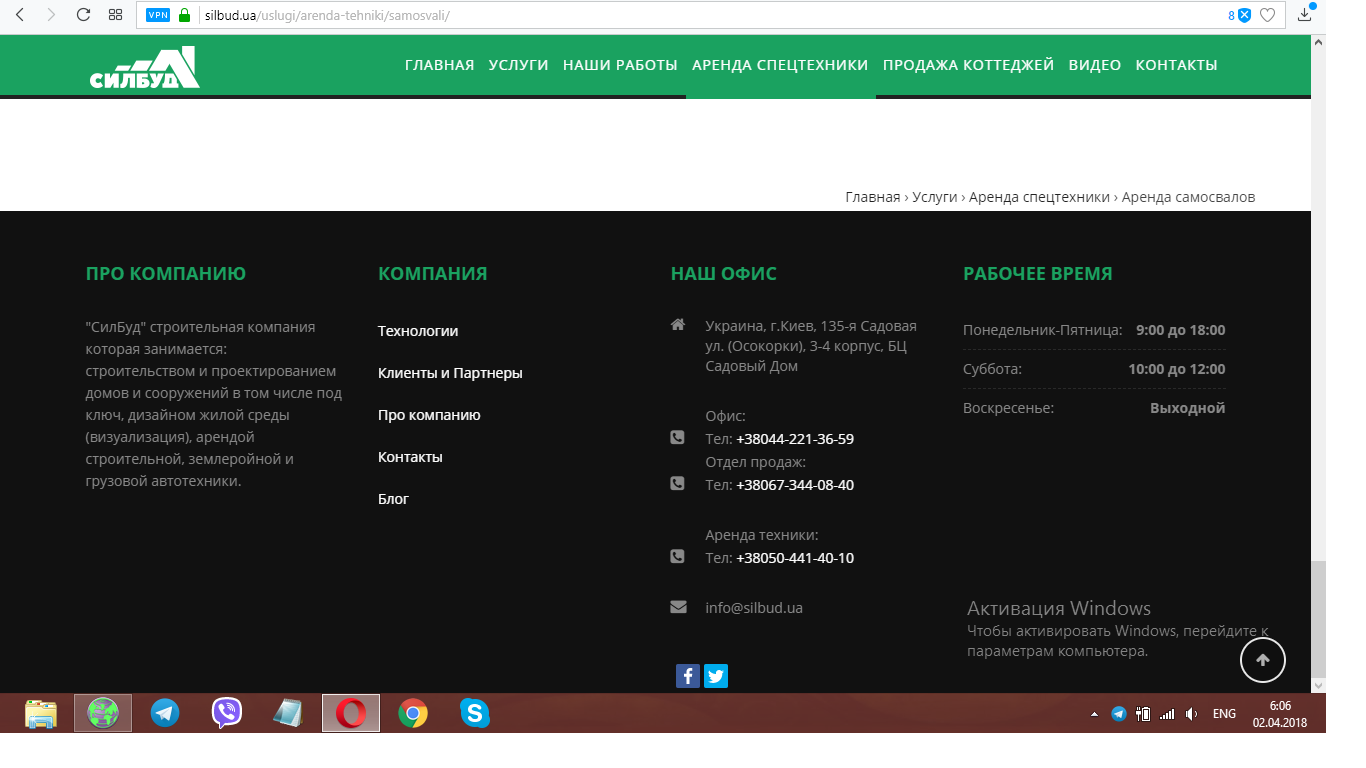The height and width of the screenshot is (768, 1366).
Task: Reload the page with refresh icon
Action: tap(83, 15)
